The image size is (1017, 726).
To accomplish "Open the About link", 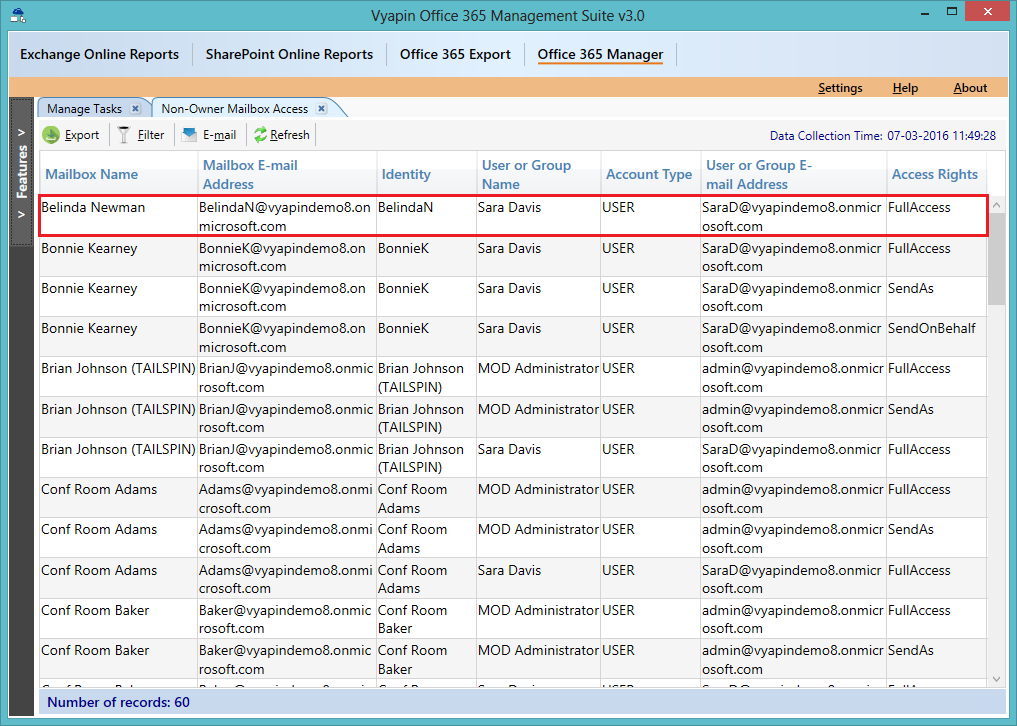I will click(x=970, y=88).
